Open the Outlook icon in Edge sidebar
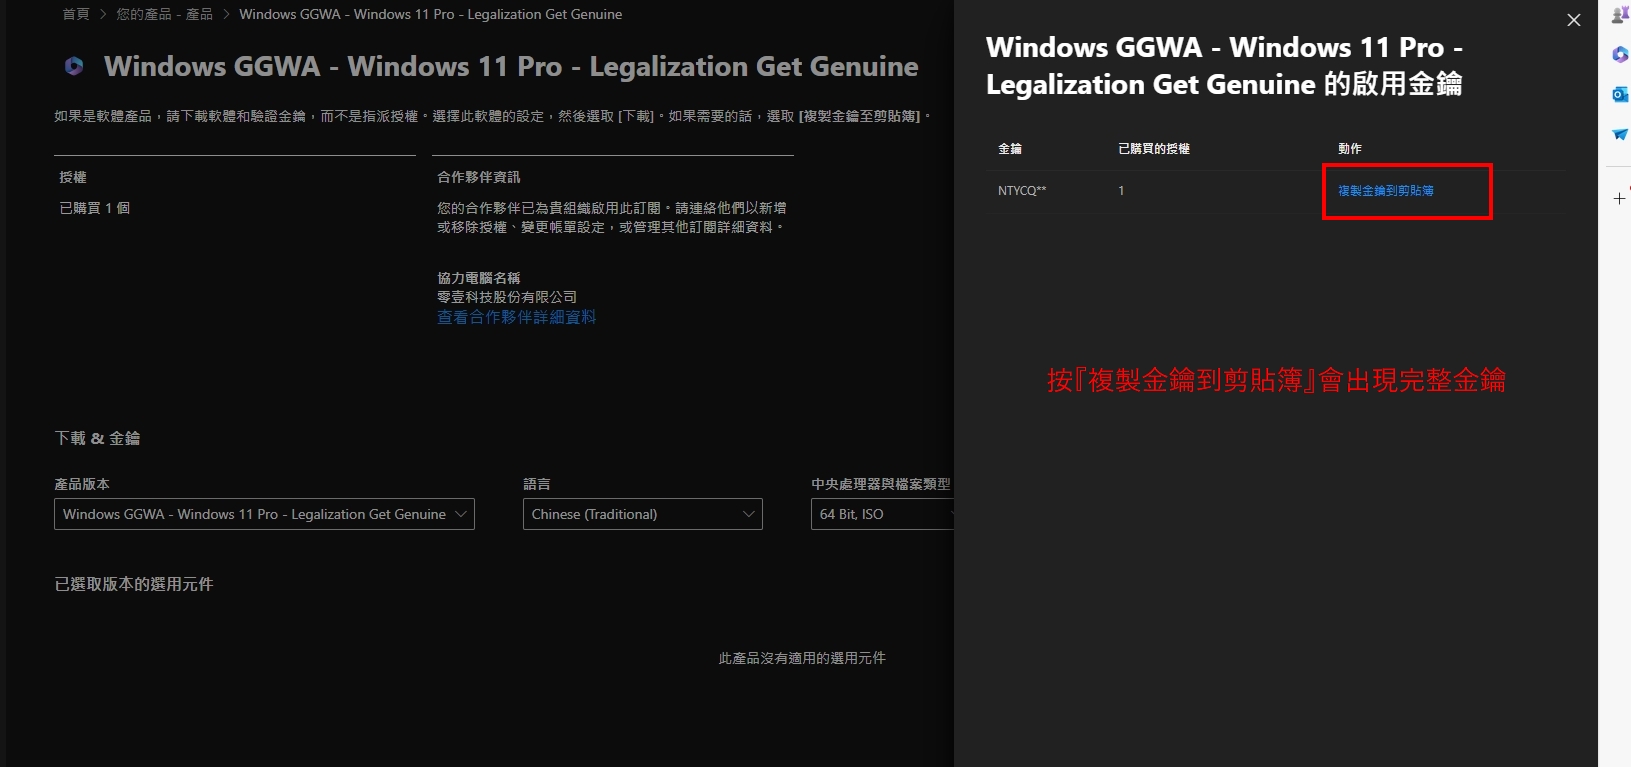 click(x=1620, y=94)
